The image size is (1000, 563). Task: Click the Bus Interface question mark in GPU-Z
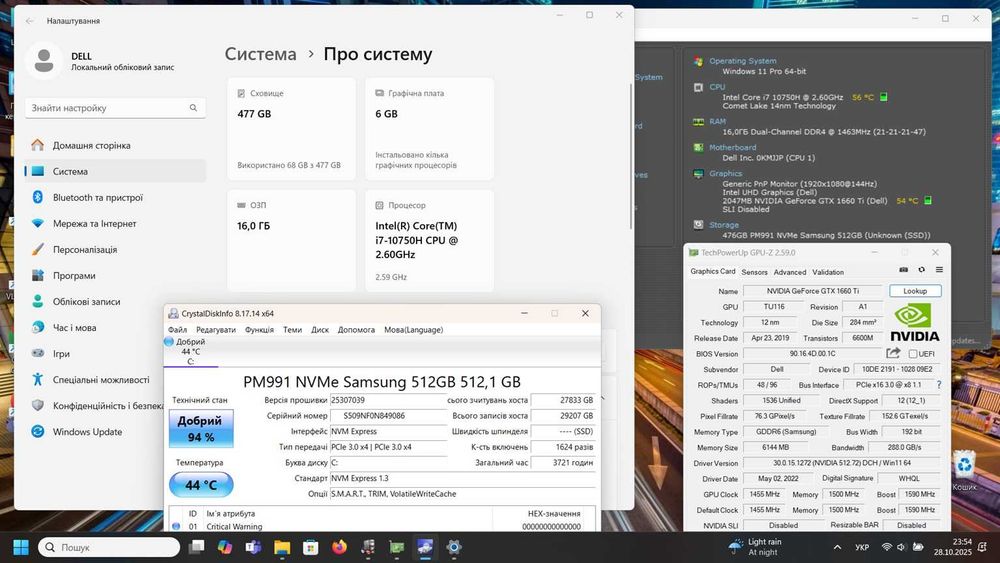pos(938,385)
